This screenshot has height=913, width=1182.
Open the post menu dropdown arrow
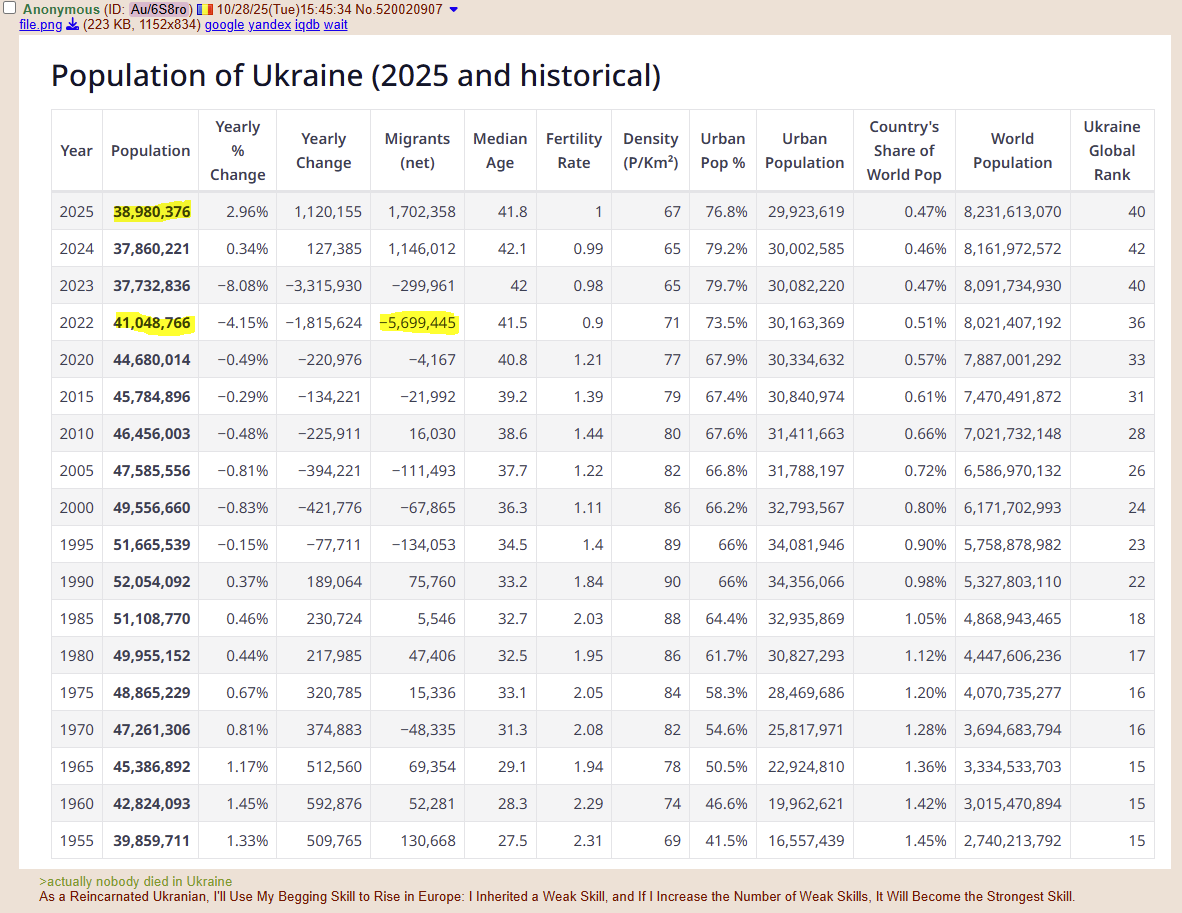tap(454, 9)
